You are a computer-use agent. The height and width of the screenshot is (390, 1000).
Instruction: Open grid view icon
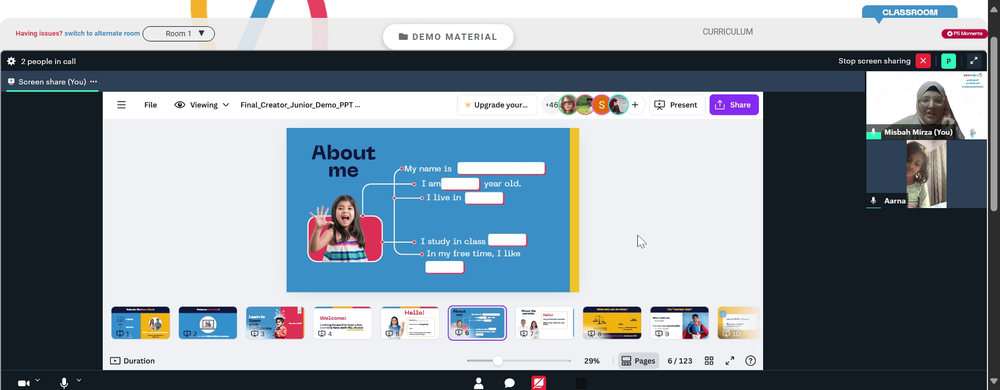[x=709, y=361]
